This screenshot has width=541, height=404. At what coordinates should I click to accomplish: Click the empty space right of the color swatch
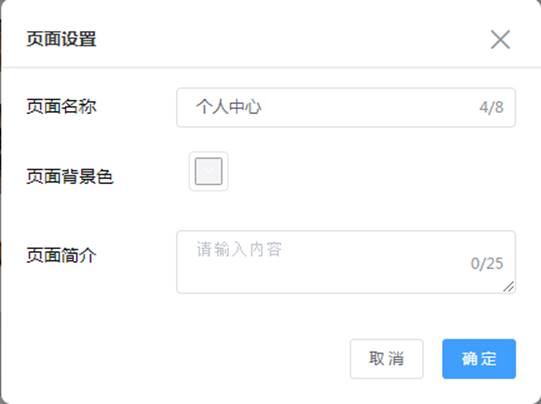coord(373,171)
